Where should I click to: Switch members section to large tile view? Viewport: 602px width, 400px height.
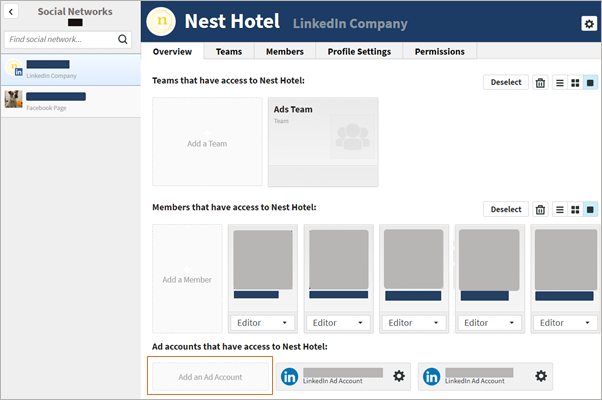[590, 210]
